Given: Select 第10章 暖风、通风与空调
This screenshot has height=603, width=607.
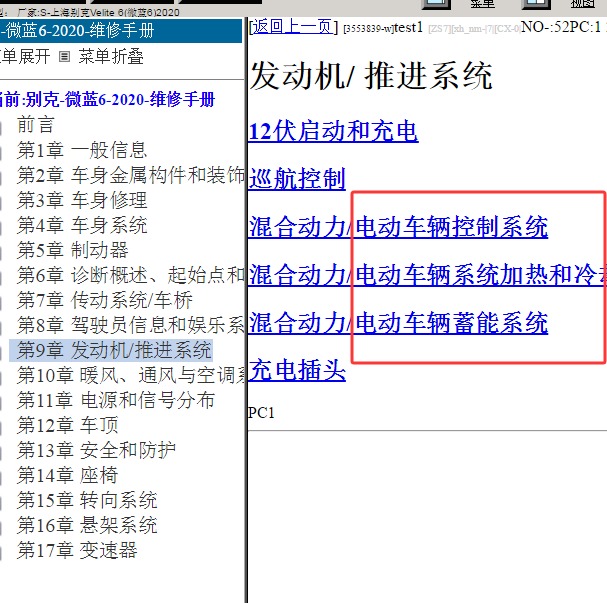Looking at the screenshot, I should click(x=130, y=375).
